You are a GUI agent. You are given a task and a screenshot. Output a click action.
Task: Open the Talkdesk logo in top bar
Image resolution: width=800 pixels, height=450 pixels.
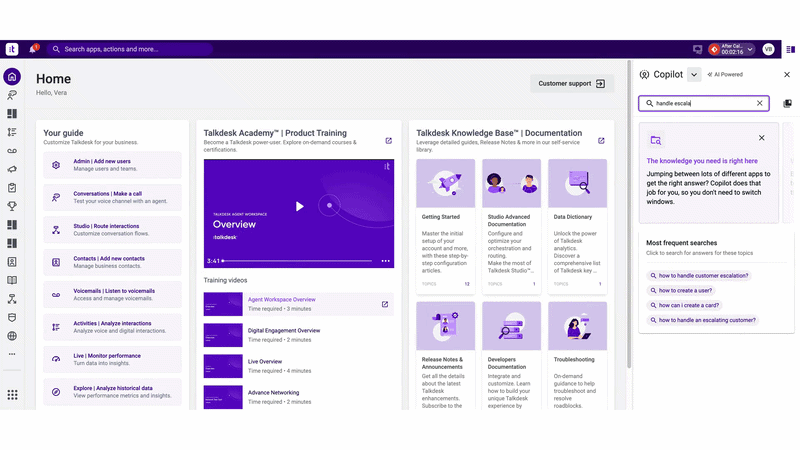click(x=12, y=49)
